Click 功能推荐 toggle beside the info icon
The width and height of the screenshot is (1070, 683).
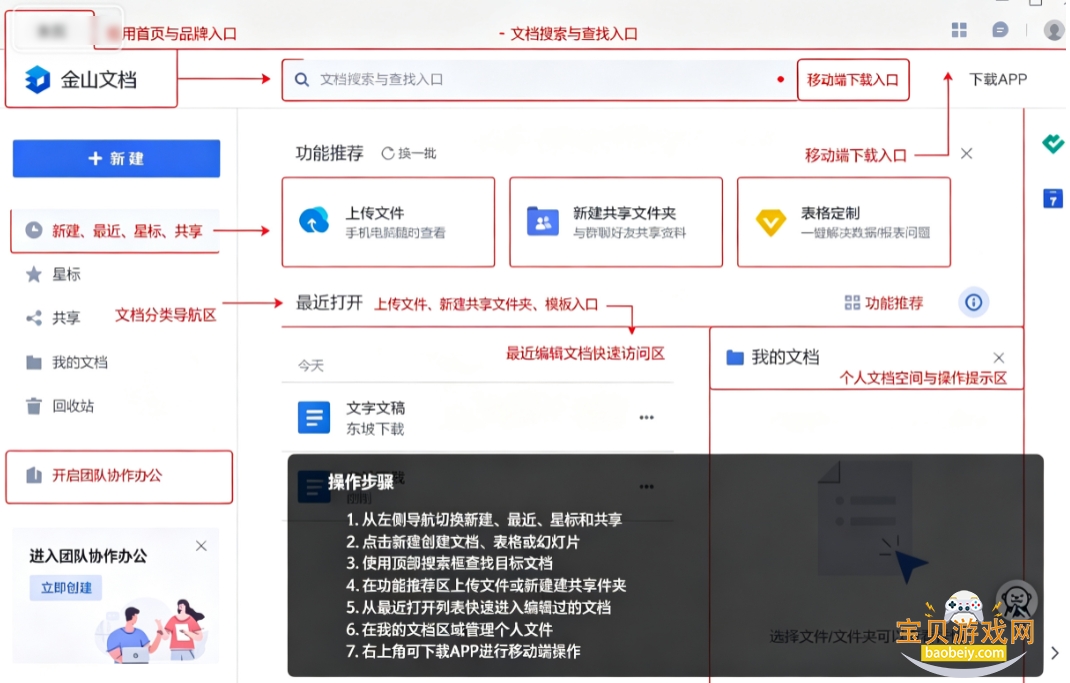(x=884, y=303)
